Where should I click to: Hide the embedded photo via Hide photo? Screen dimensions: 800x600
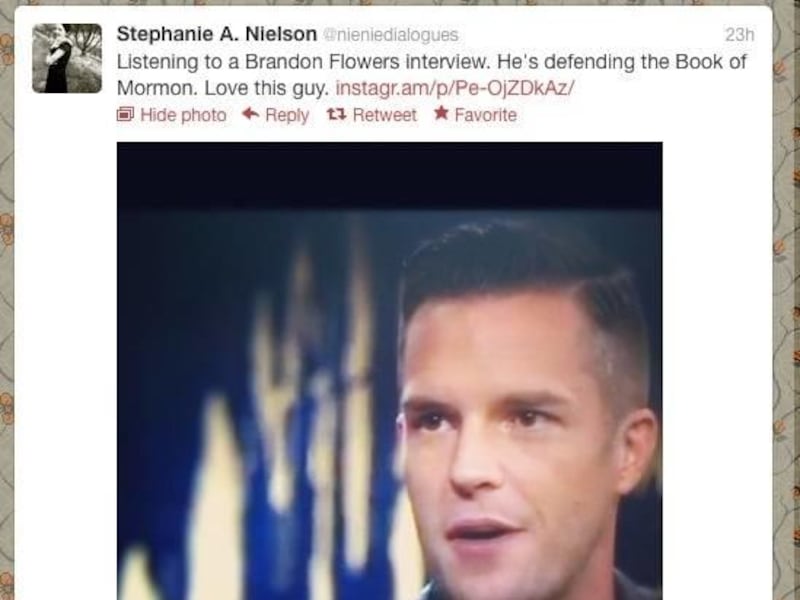183,115
